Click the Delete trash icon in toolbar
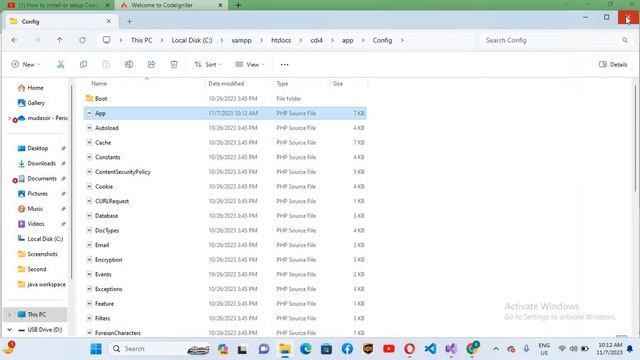Screen dimensions: 640x360 click(x=174, y=64)
